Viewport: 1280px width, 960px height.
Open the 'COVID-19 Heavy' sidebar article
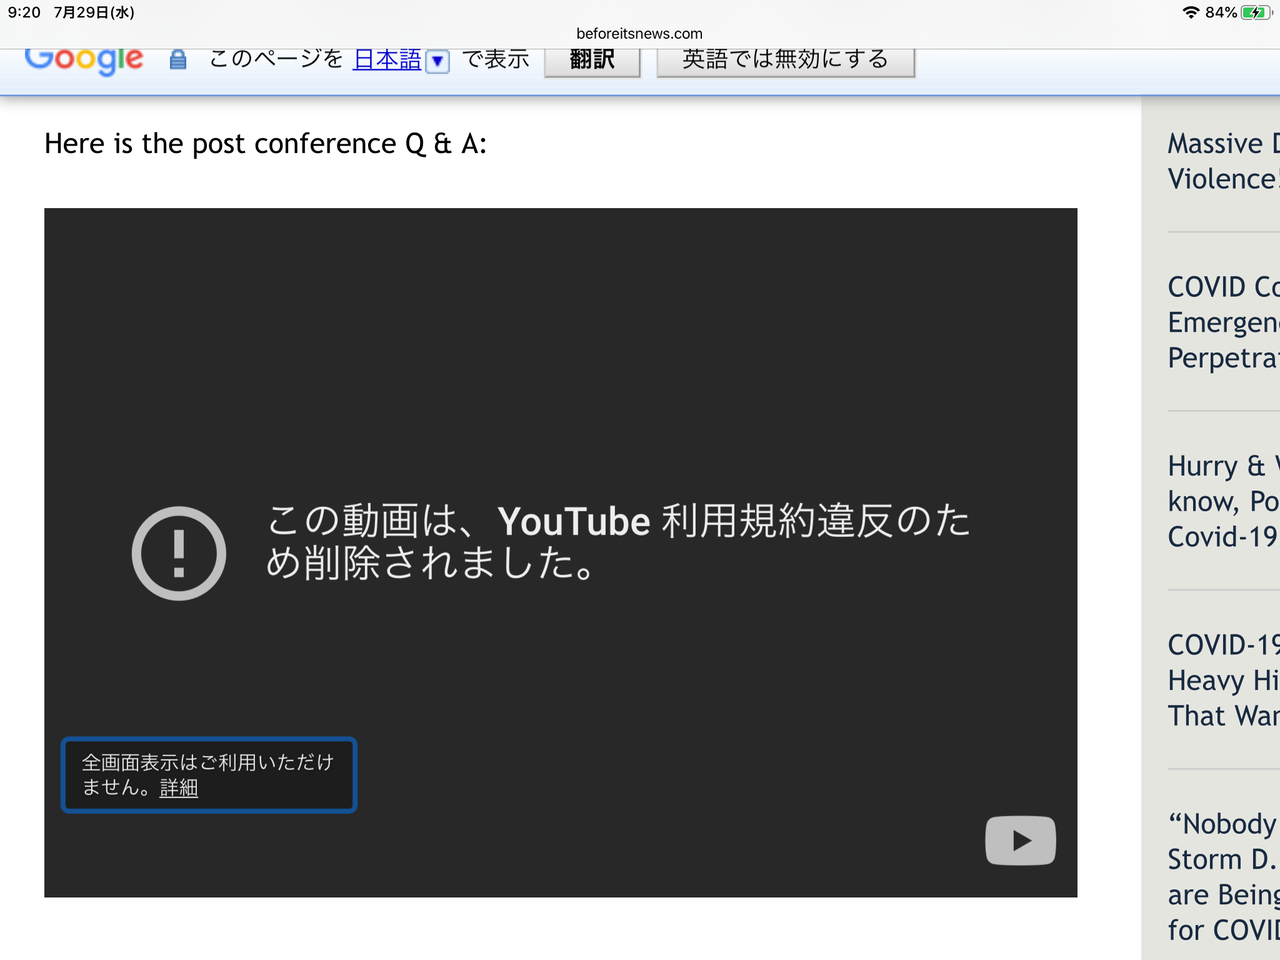click(x=1224, y=680)
